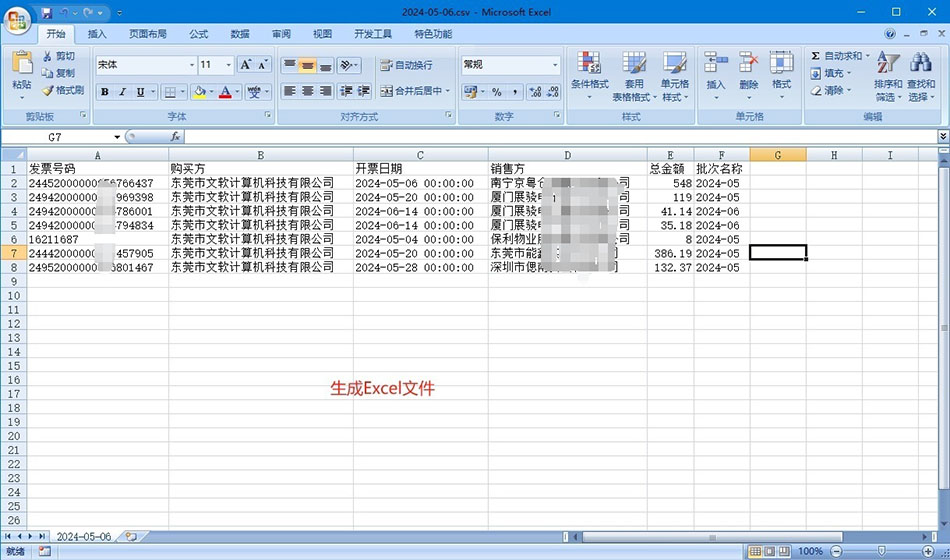Click the AutoSum (自动求和) sigma icon

click(816, 56)
